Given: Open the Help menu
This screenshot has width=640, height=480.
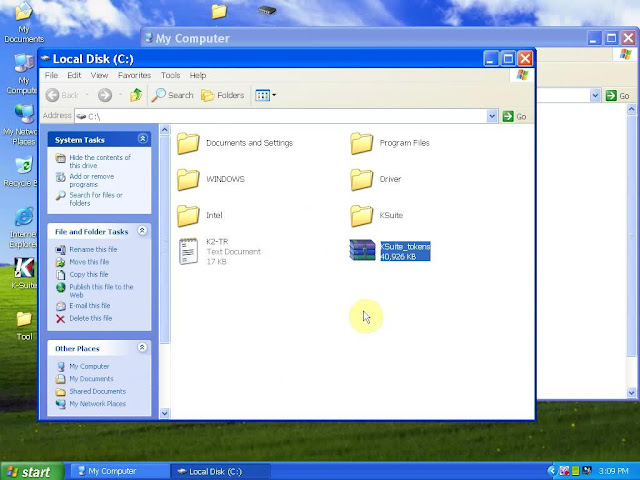Looking at the screenshot, I should [198, 75].
